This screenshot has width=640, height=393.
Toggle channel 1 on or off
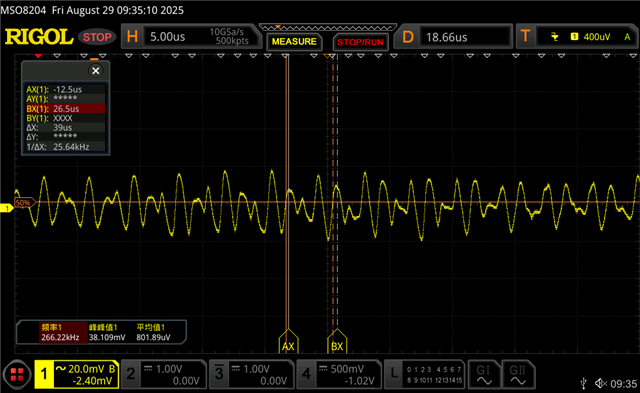[77, 375]
